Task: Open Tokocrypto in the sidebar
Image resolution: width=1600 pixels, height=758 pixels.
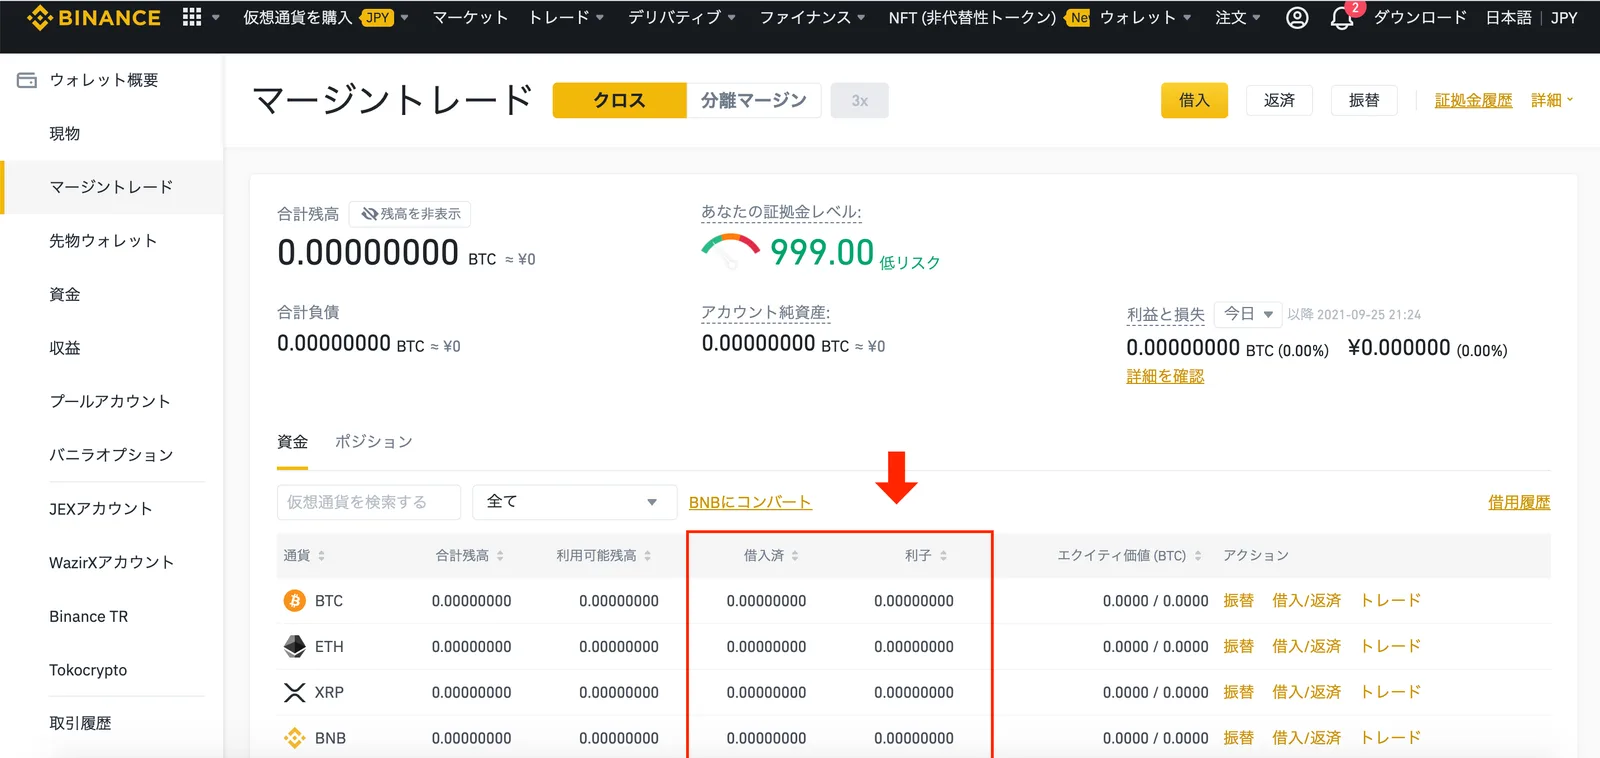Action: pyautogui.click(x=88, y=670)
